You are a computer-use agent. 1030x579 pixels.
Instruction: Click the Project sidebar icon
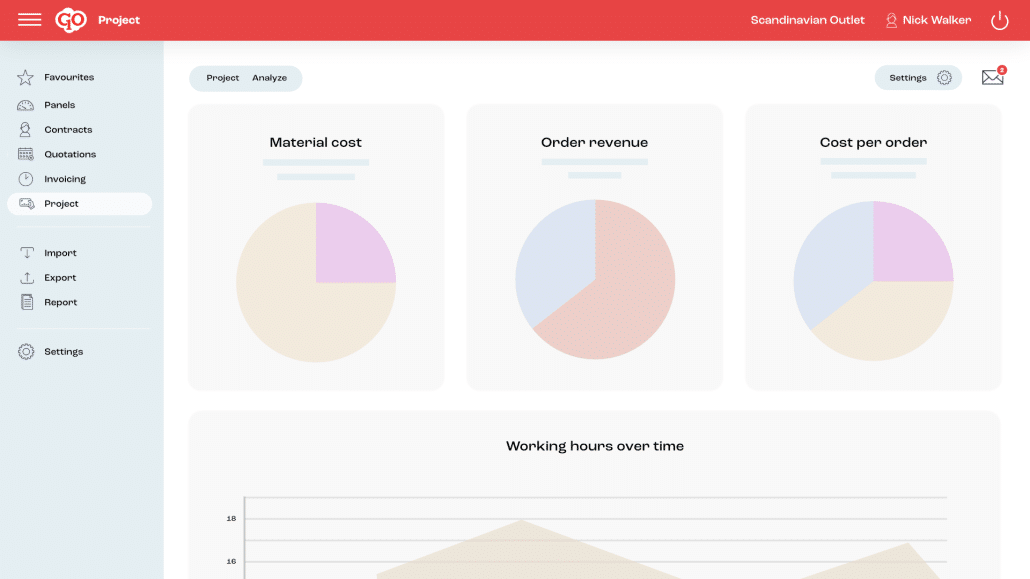tap(27, 204)
